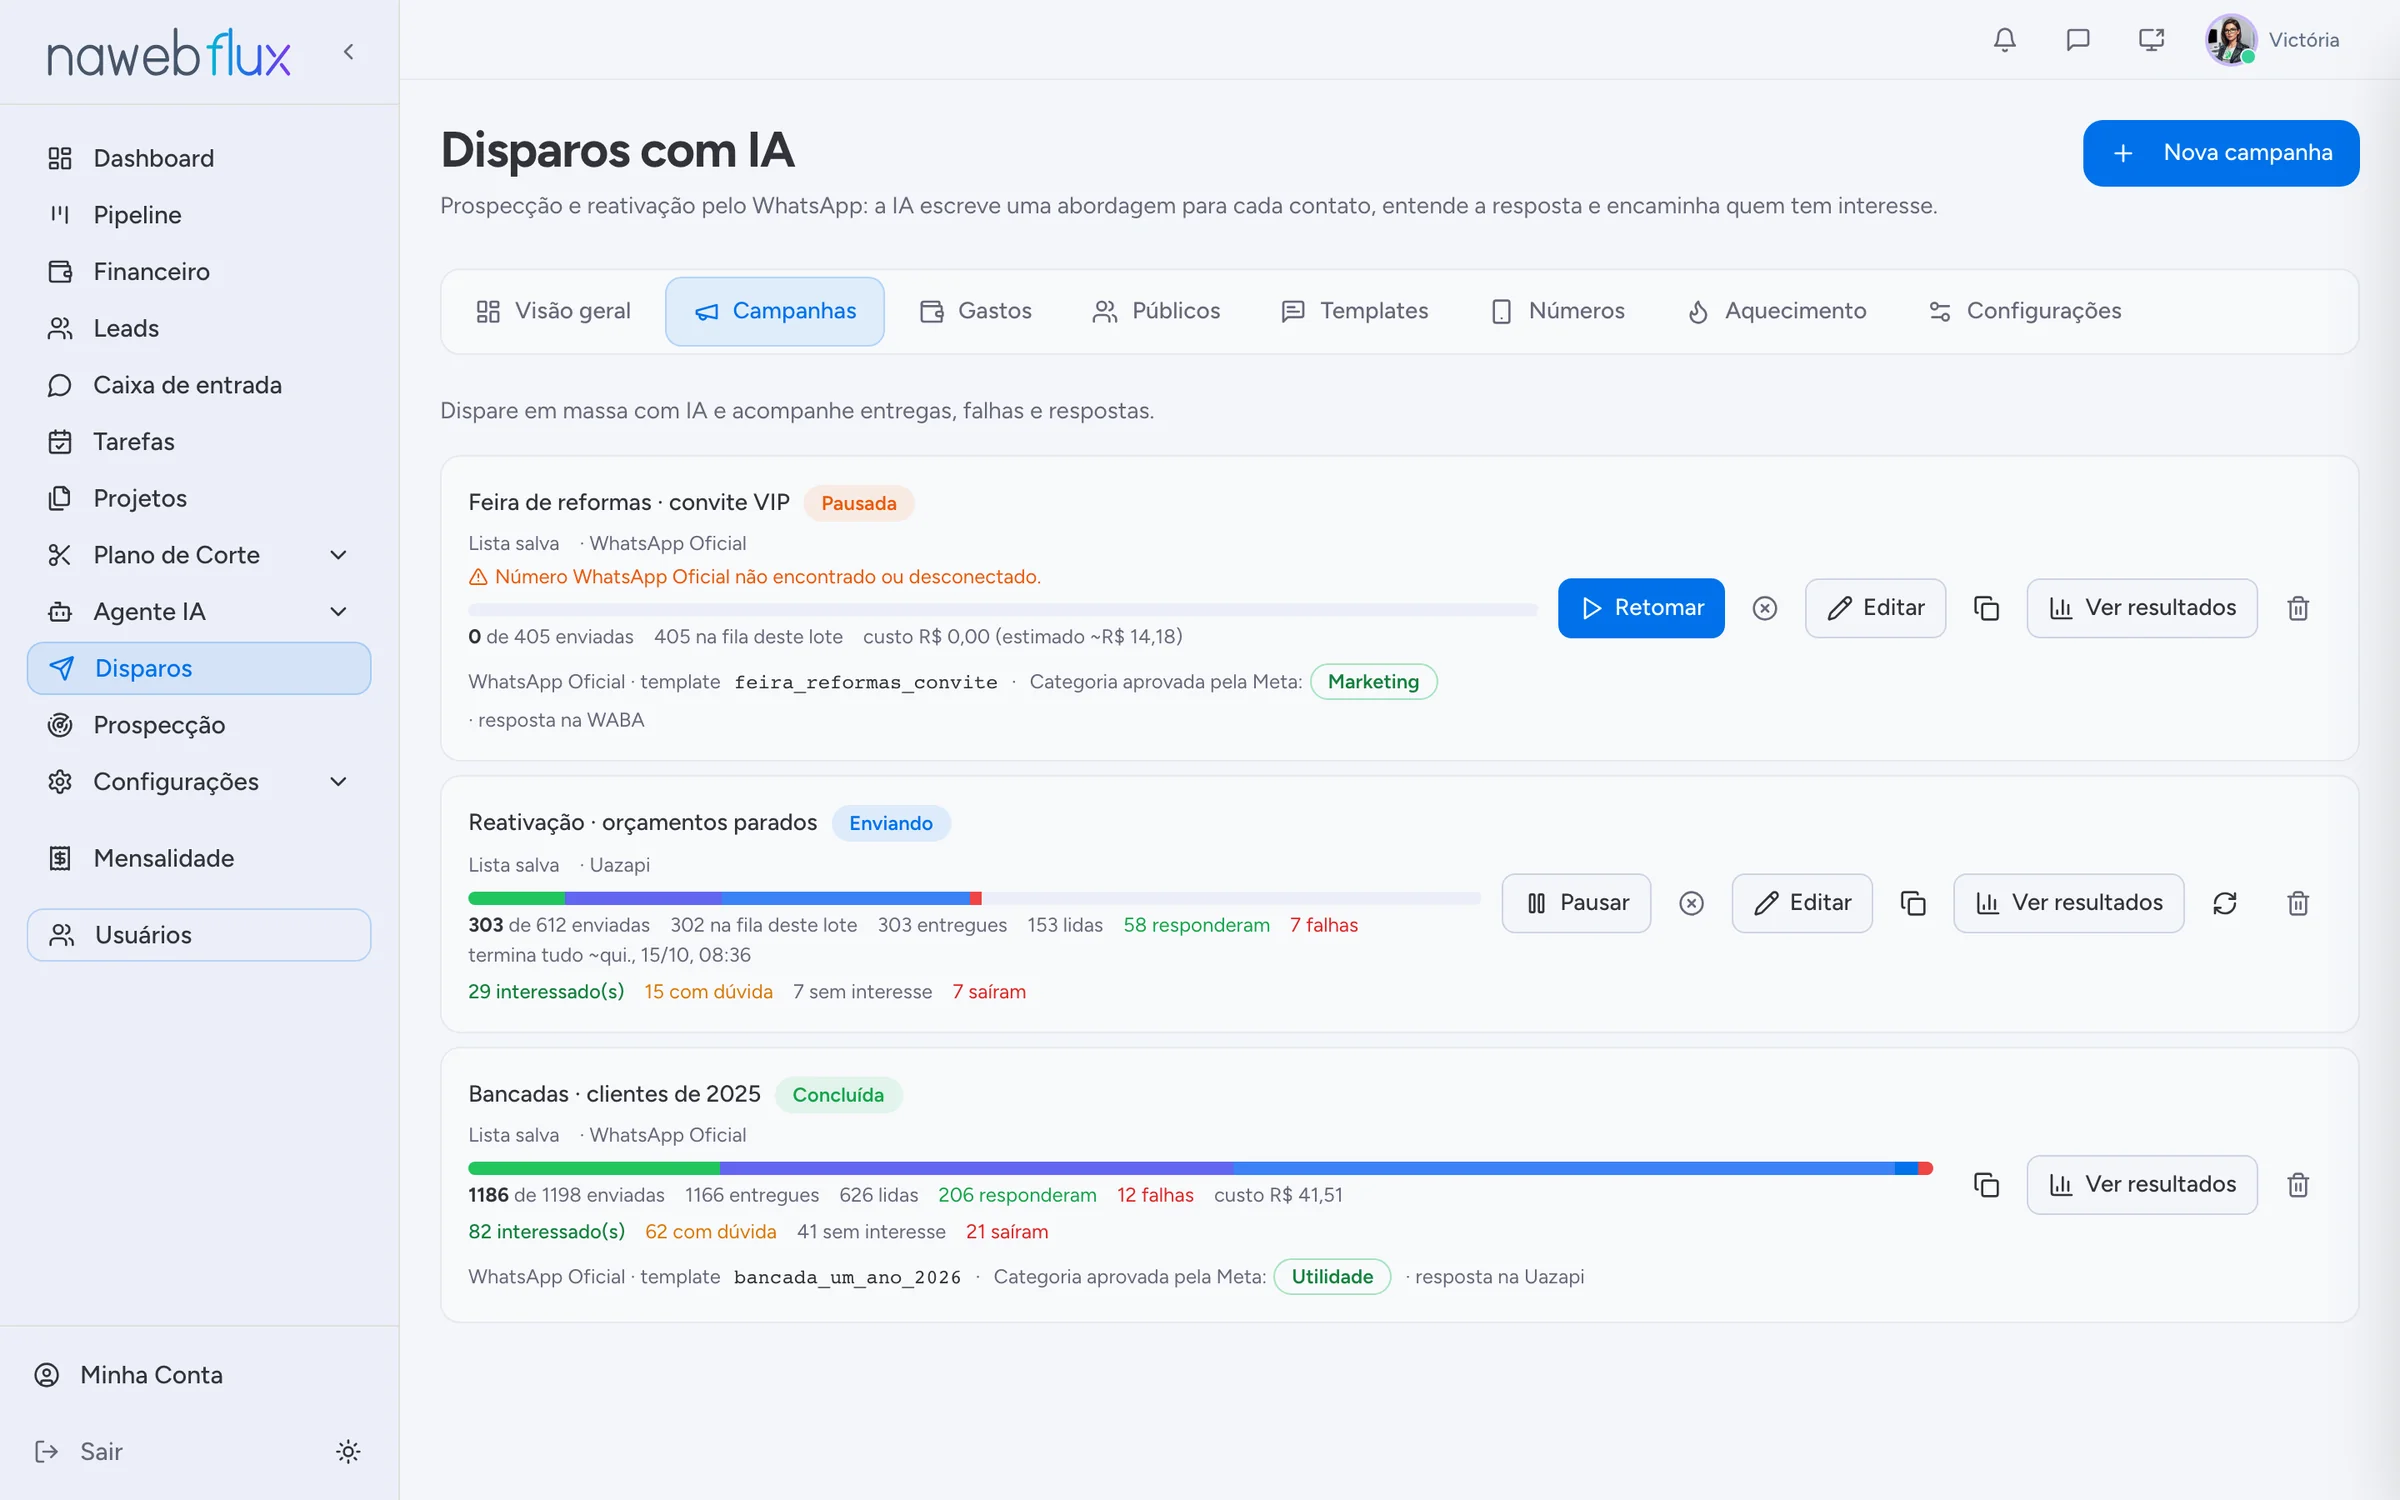Viewport: 2400px width, 1500px height.
Task: Pause the Reativação campaign
Action: pyautogui.click(x=1576, y=903)
